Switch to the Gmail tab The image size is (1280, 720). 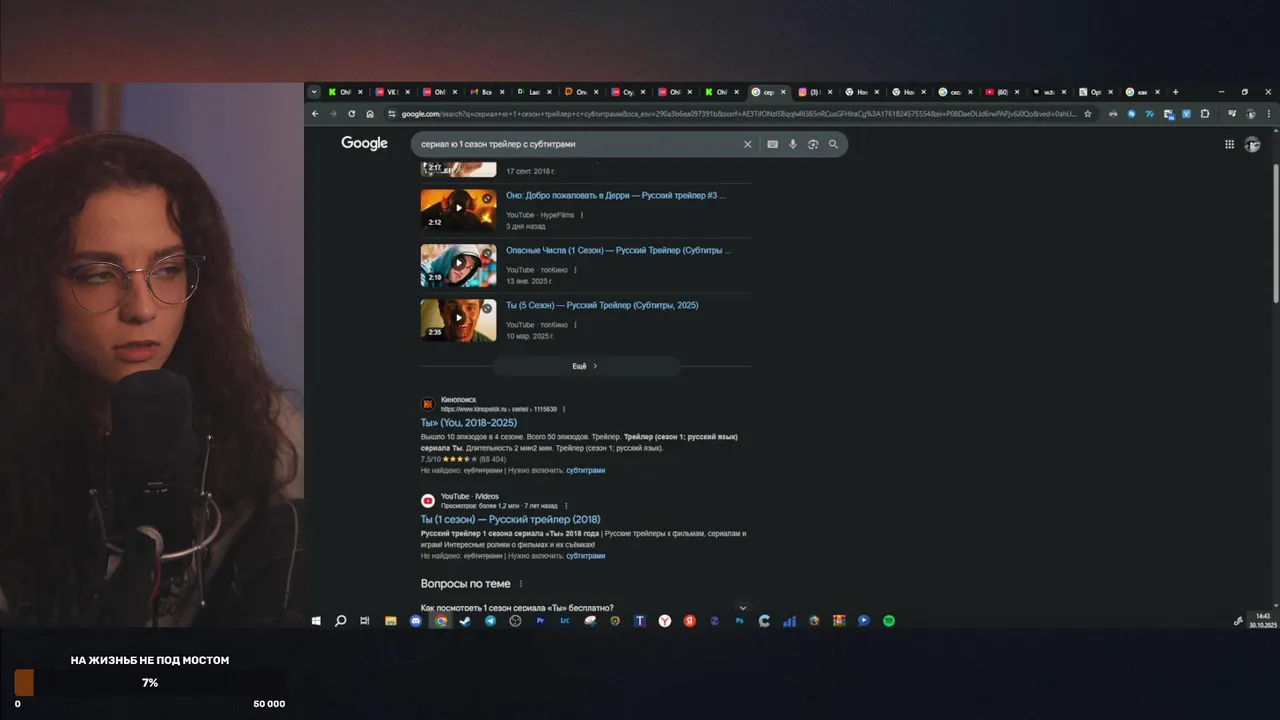tap(487, 92)
